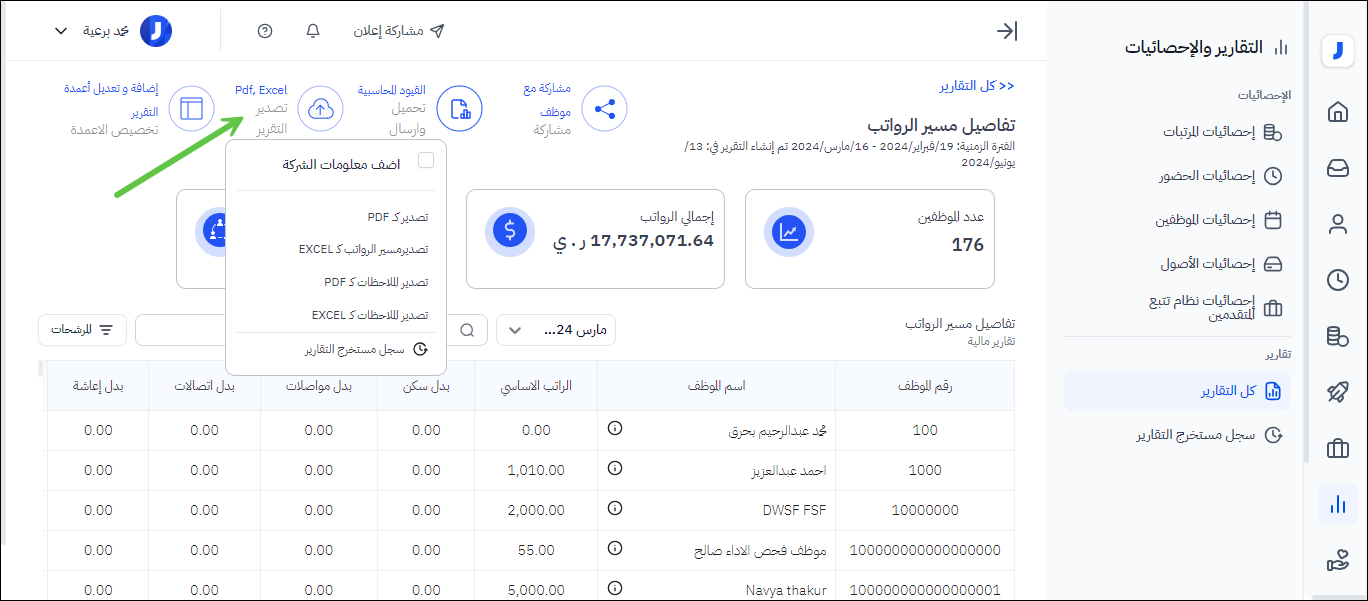
Task: Select سجل مستخرج التقارير in export menu
Action: [366, 349]
